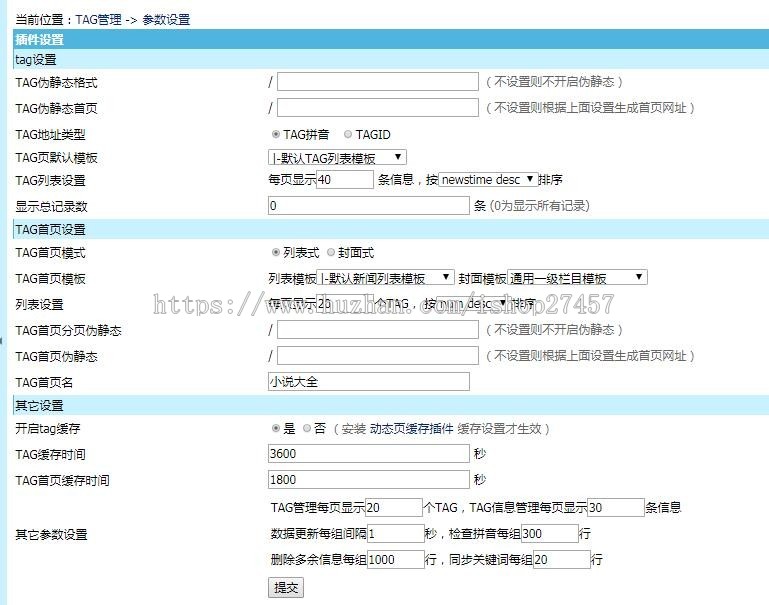Viewport: 769px width, 605px height.
Task: Open the newstime desc sort dropdown
Action: (x=488, y=179)
